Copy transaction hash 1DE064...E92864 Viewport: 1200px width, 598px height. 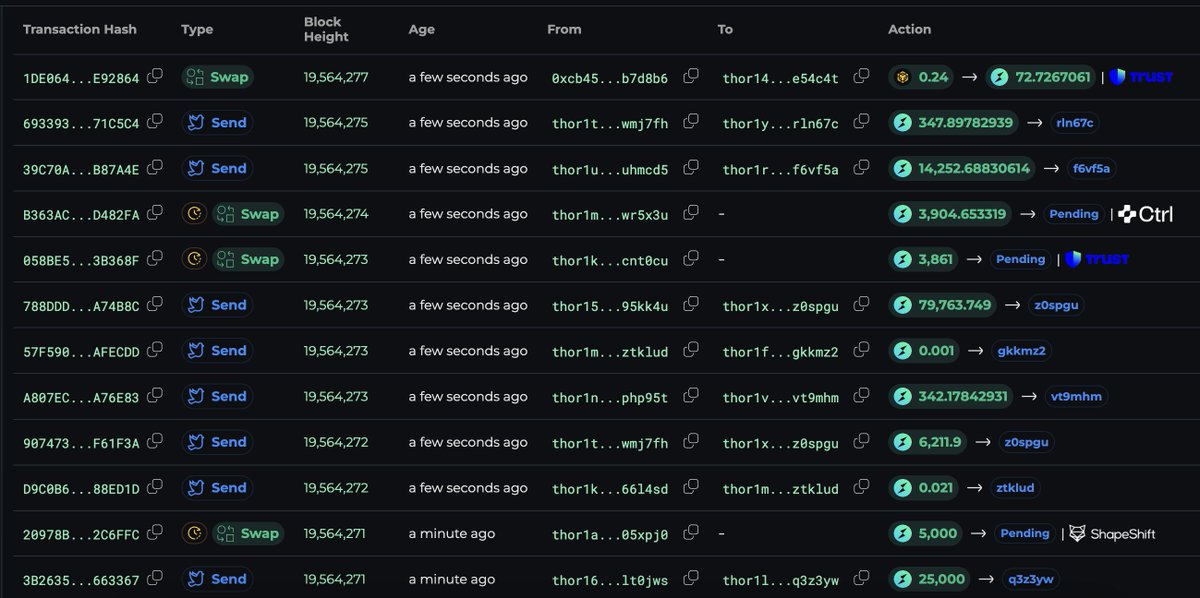pyautogui.click(x=155, y=77)
